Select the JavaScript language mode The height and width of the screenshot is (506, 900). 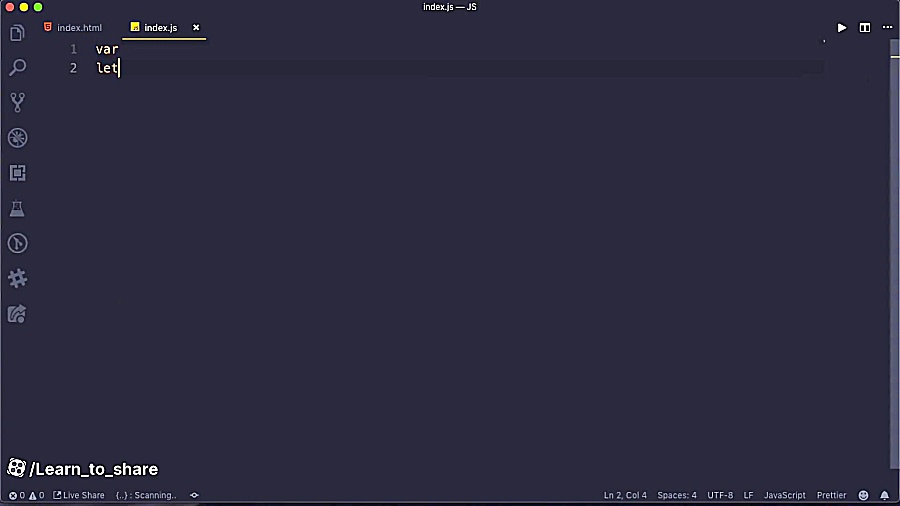[x=785, y=495]
